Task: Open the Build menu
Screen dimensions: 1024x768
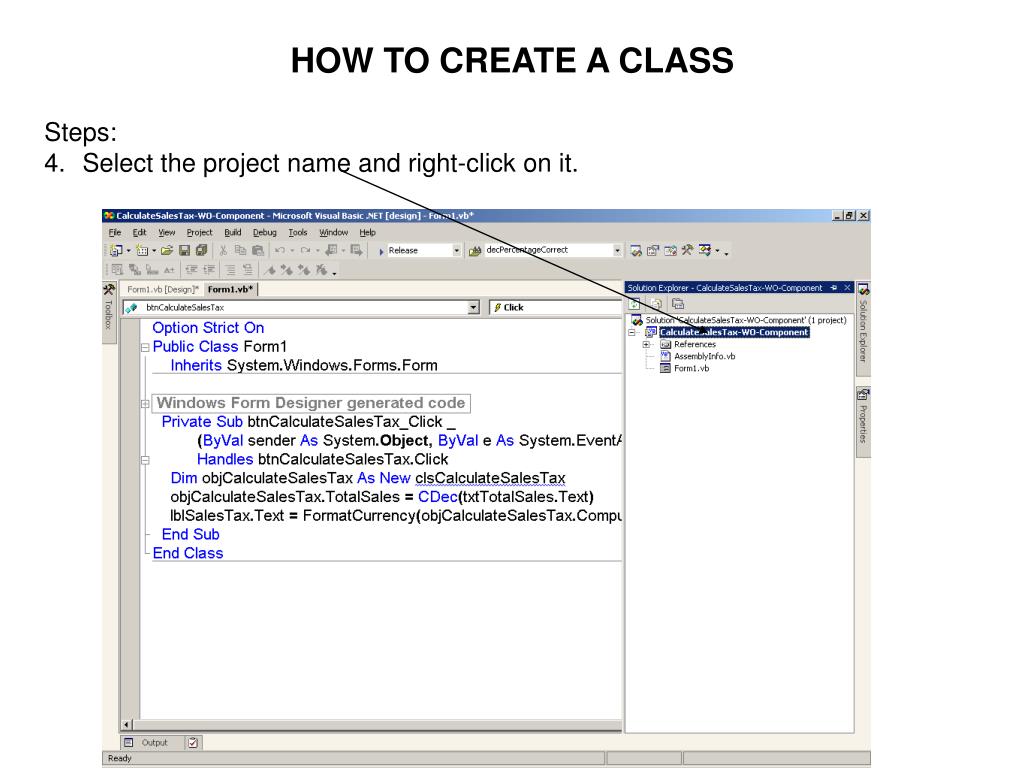Action: tap(232, 232)
